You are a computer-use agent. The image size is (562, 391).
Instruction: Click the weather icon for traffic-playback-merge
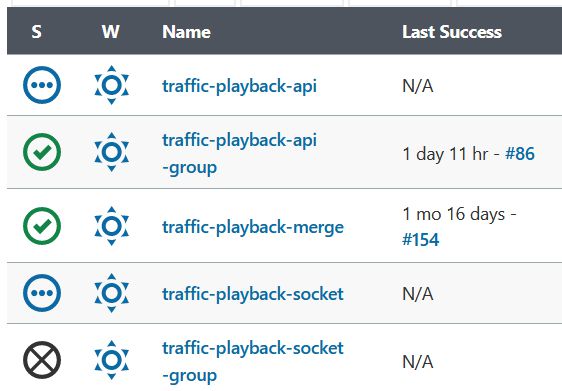(111, 226)
